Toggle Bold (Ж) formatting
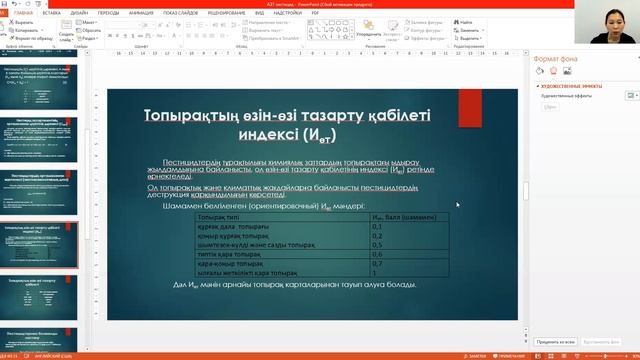The height and width of the screenshot is (360, 640). (x=110, y=36)
